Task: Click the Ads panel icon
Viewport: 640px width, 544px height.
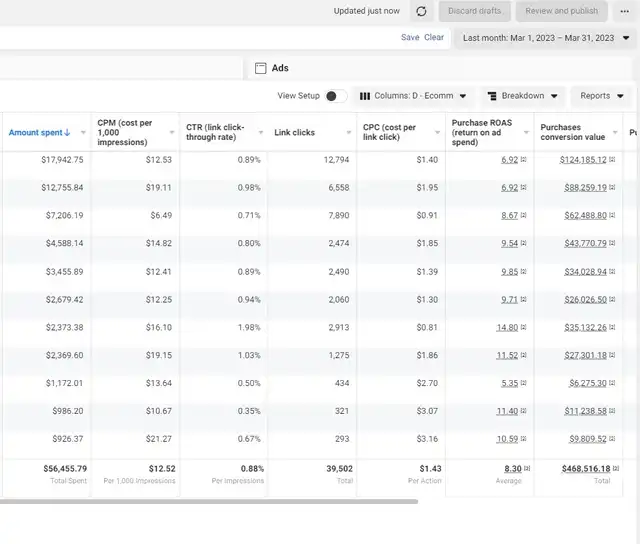Action: coord(260,68)
